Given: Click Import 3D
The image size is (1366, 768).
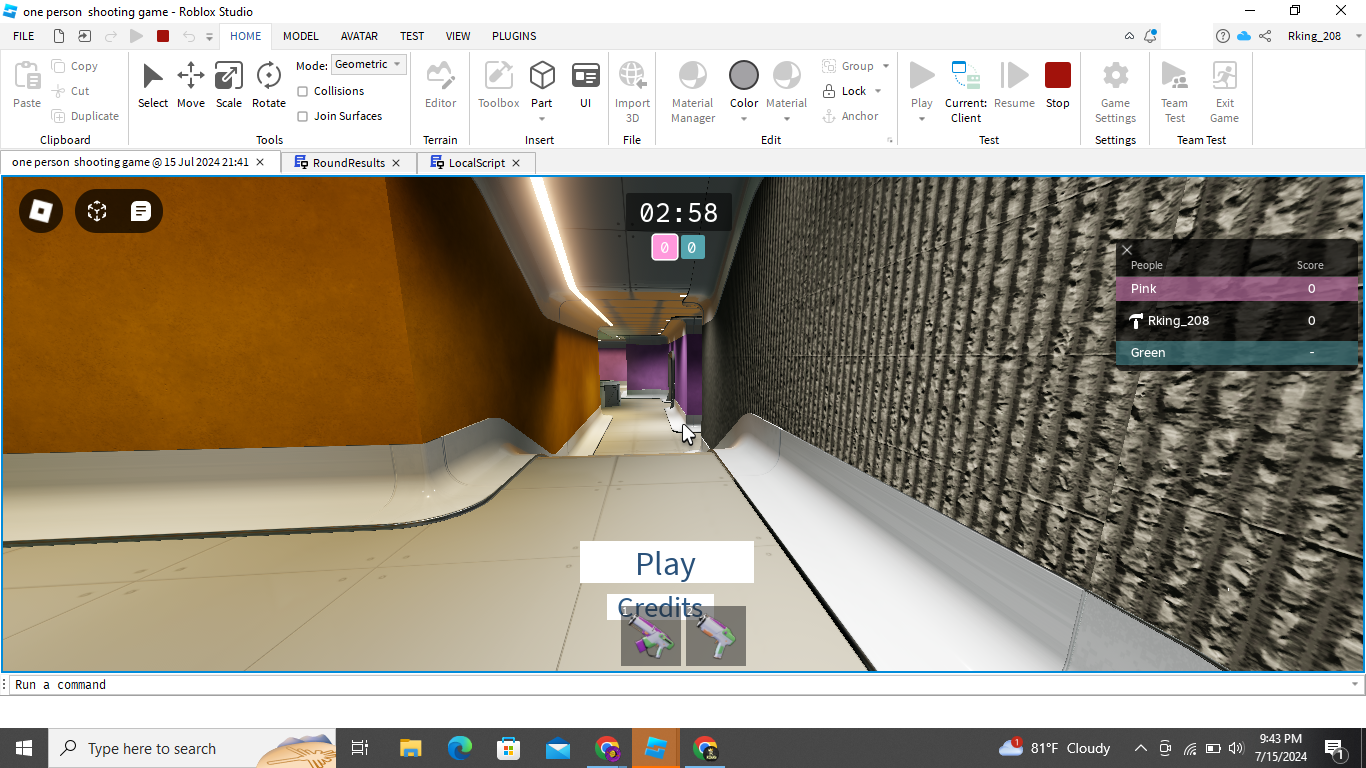Looking at the screenshot, I should click(632, 92).
